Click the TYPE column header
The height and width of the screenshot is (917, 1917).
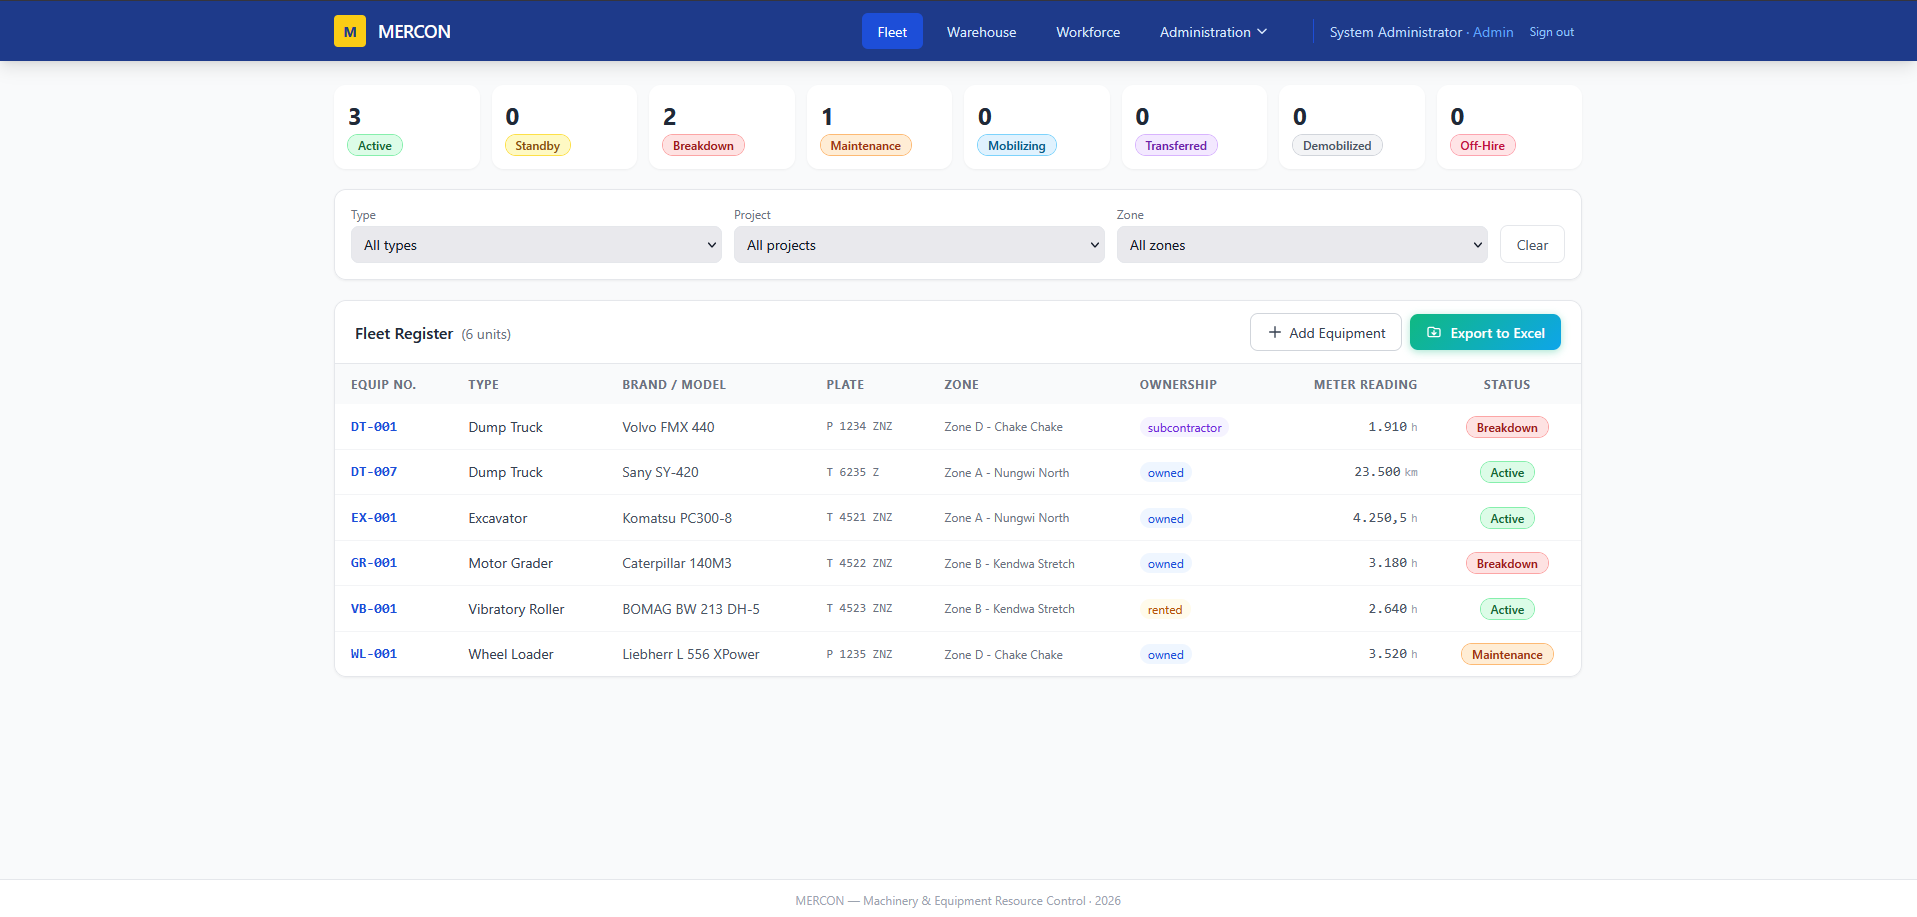[483, 385]
